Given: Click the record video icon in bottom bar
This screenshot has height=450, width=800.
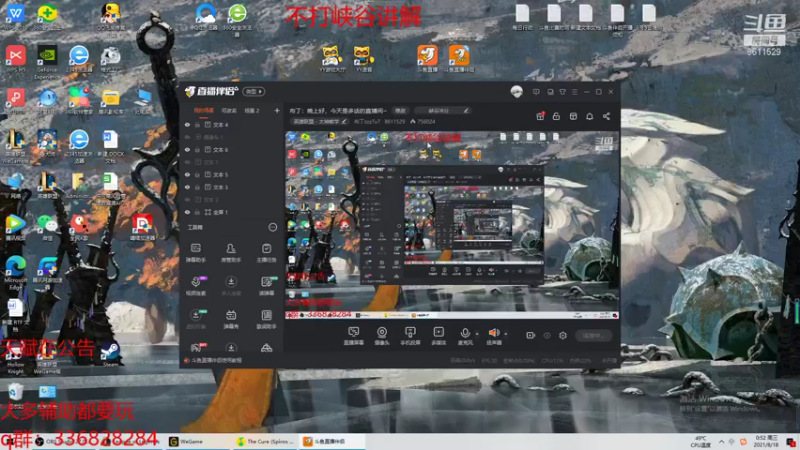Looking at the screenshot, I should pyautogui.click(x=531, y=335).
